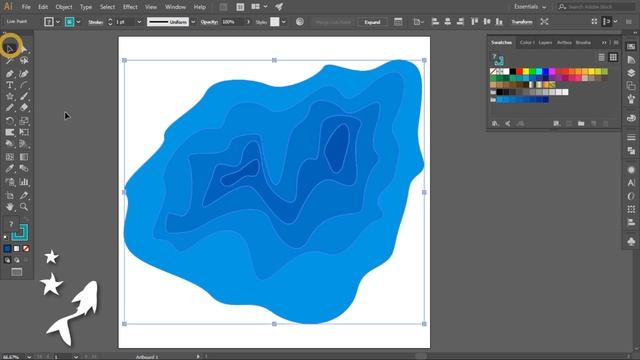Viewport: 640px width, 360px height.
Task: Open the Object menu
Action: [64, 7]
